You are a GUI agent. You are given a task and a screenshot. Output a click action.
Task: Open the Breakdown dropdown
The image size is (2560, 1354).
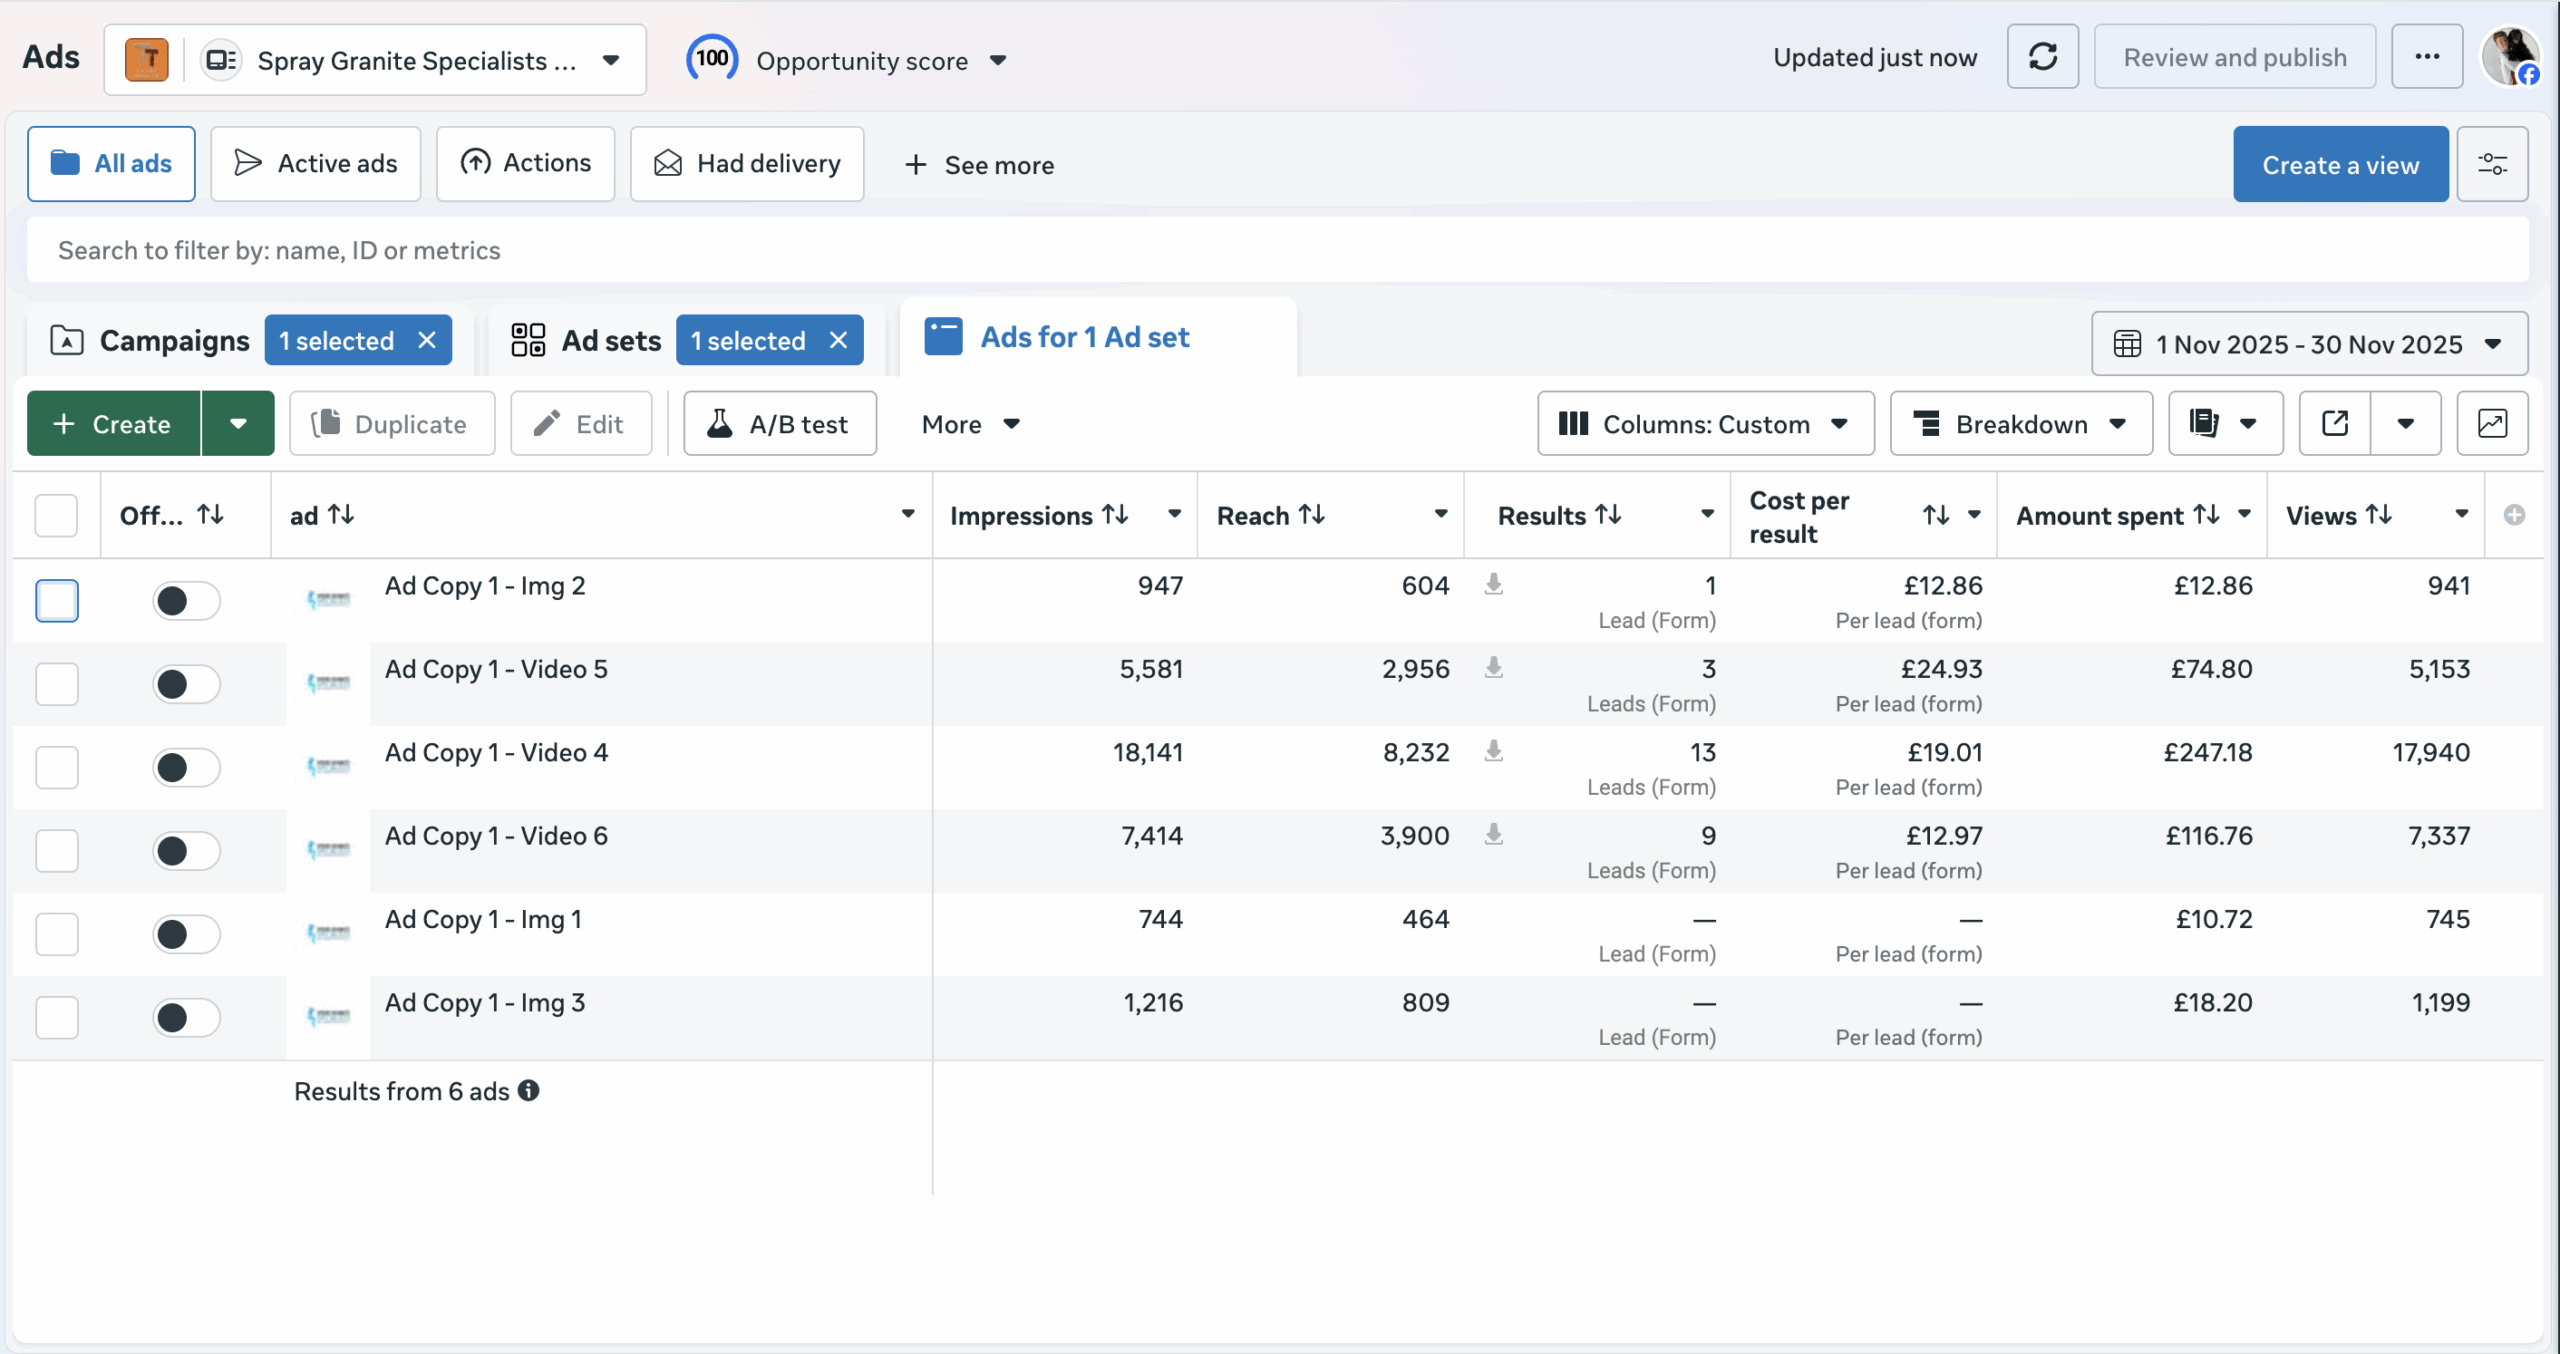pyautogui.click(x=2021, y=424)
